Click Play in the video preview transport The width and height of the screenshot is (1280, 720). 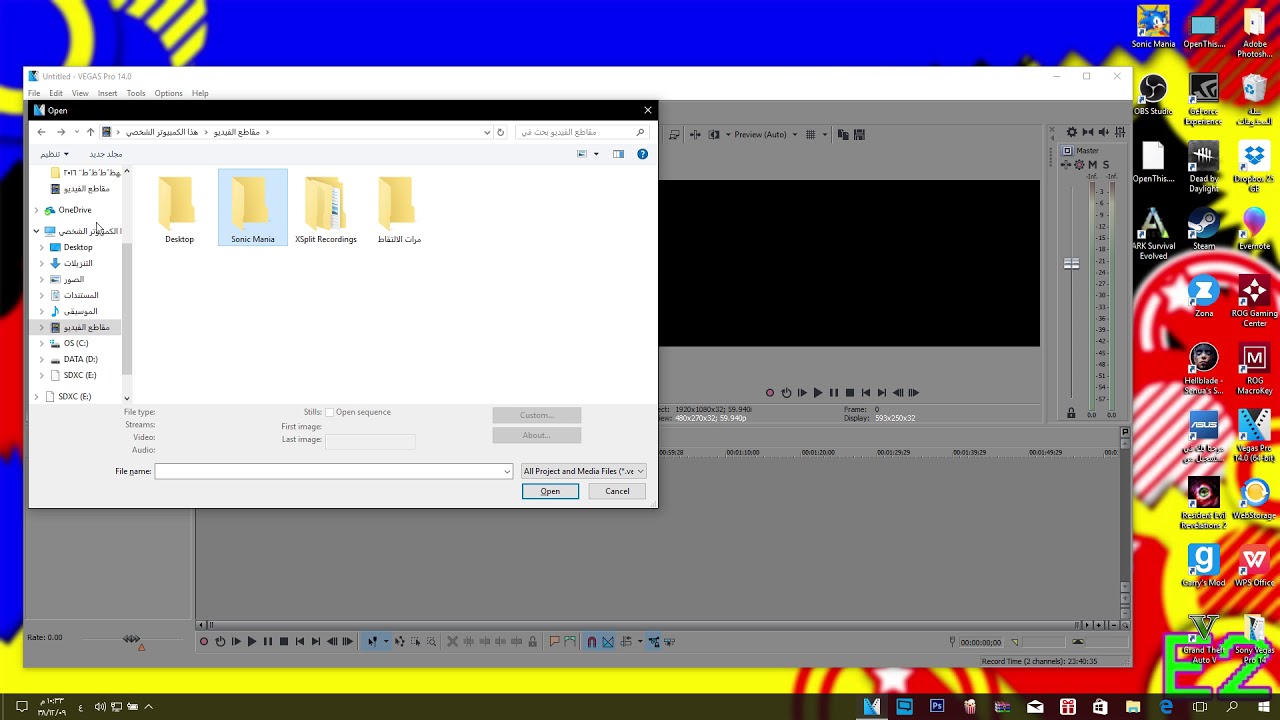(x=817, y=393)
